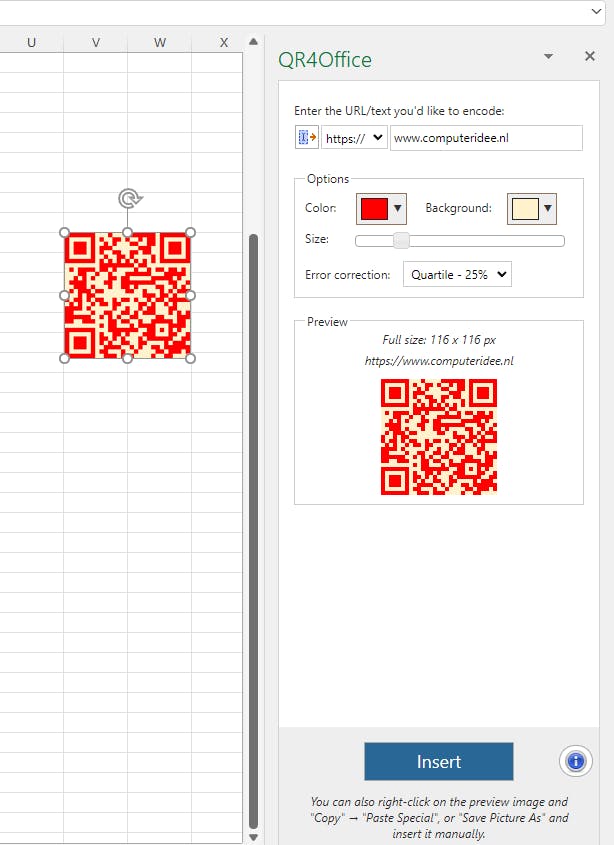The width and height of the screenshot is (614, 845).
Task: Click the QR4Office pane title
Action: pyautogui.click(x=325, y=60)
